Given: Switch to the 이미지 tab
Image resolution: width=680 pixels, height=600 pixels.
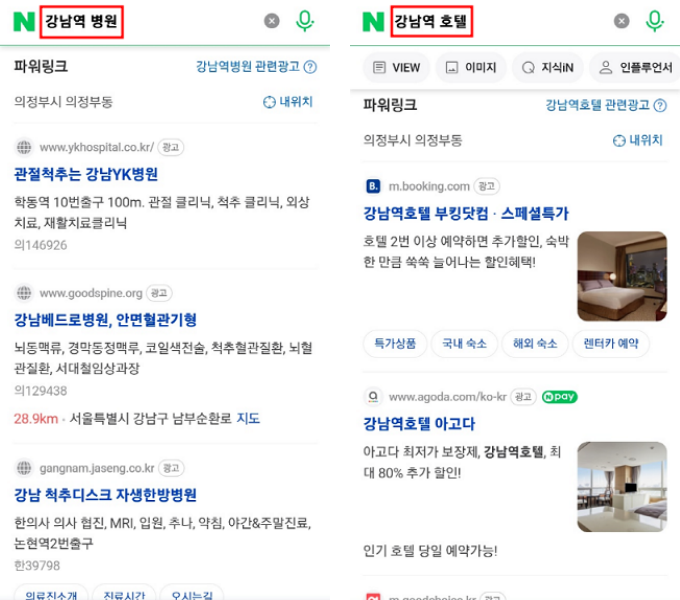Looking at the screenshot, I should point(471,68).
